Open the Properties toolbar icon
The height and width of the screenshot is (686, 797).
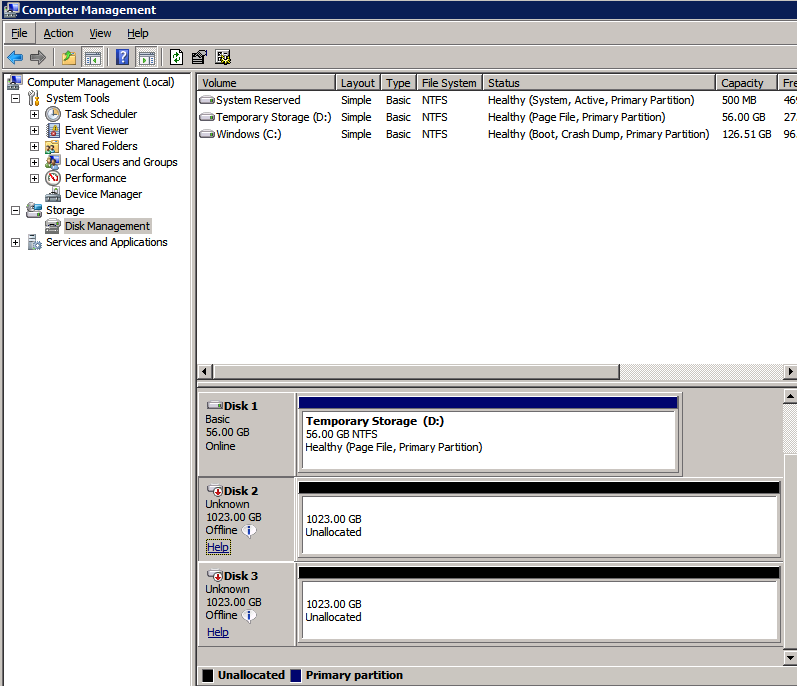[199, 57]
